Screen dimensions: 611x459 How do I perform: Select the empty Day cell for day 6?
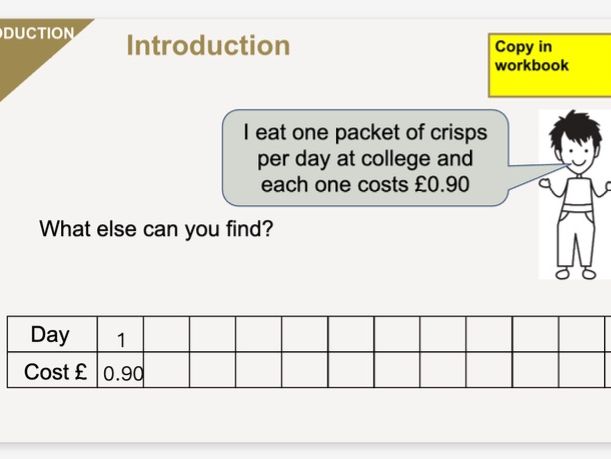(x=351, y=335)
